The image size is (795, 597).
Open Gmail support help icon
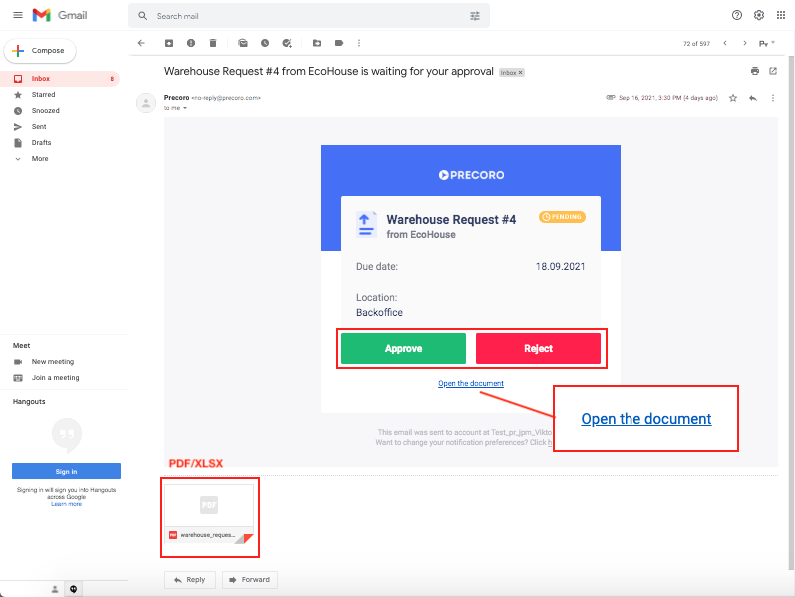pos(737,15)
